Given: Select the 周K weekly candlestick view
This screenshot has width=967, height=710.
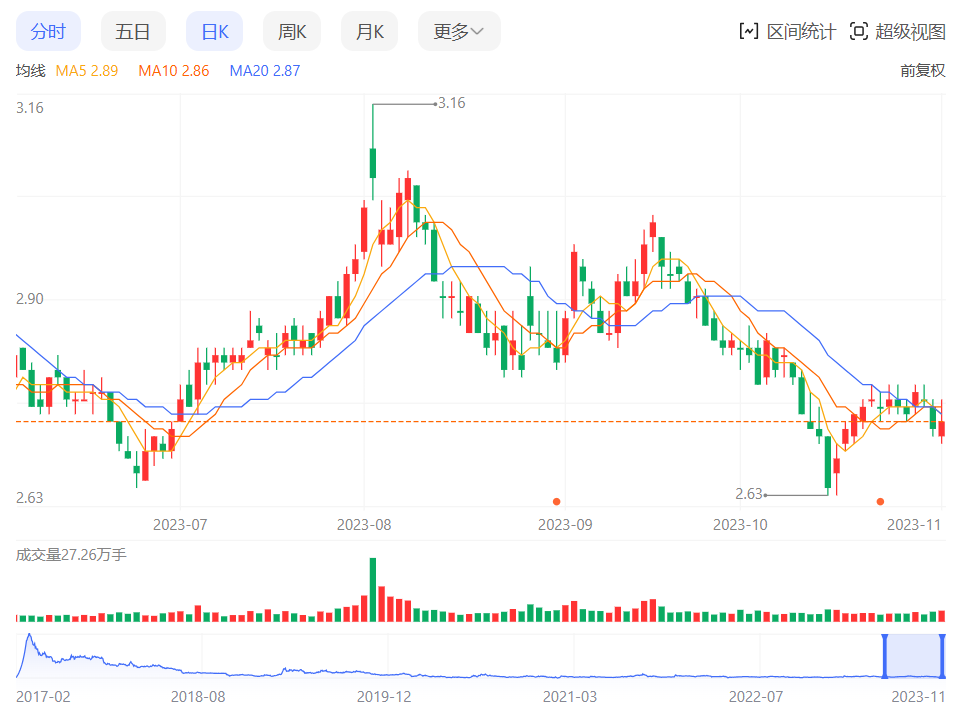Looking at the screenshot, I should point(292,32).
